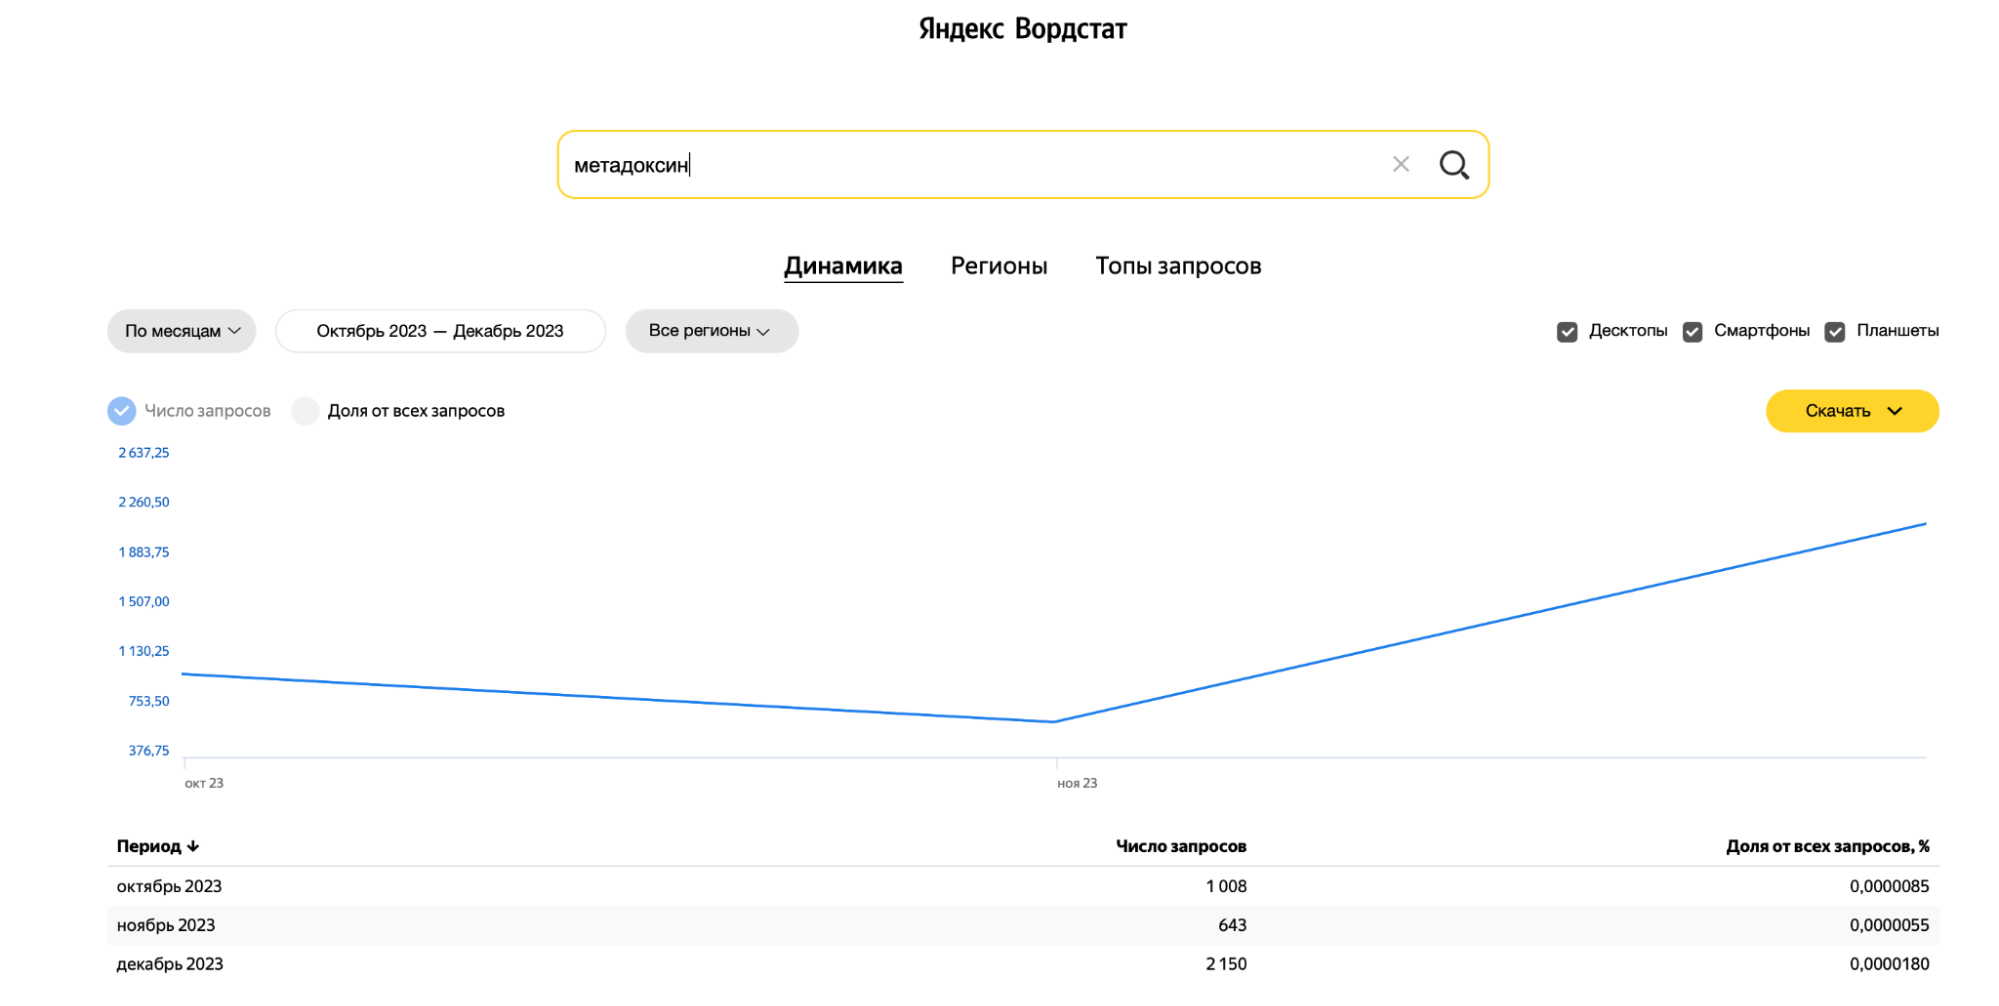Clear the search query with the X icon
1999x1006 pixels.
(1401, 164)
